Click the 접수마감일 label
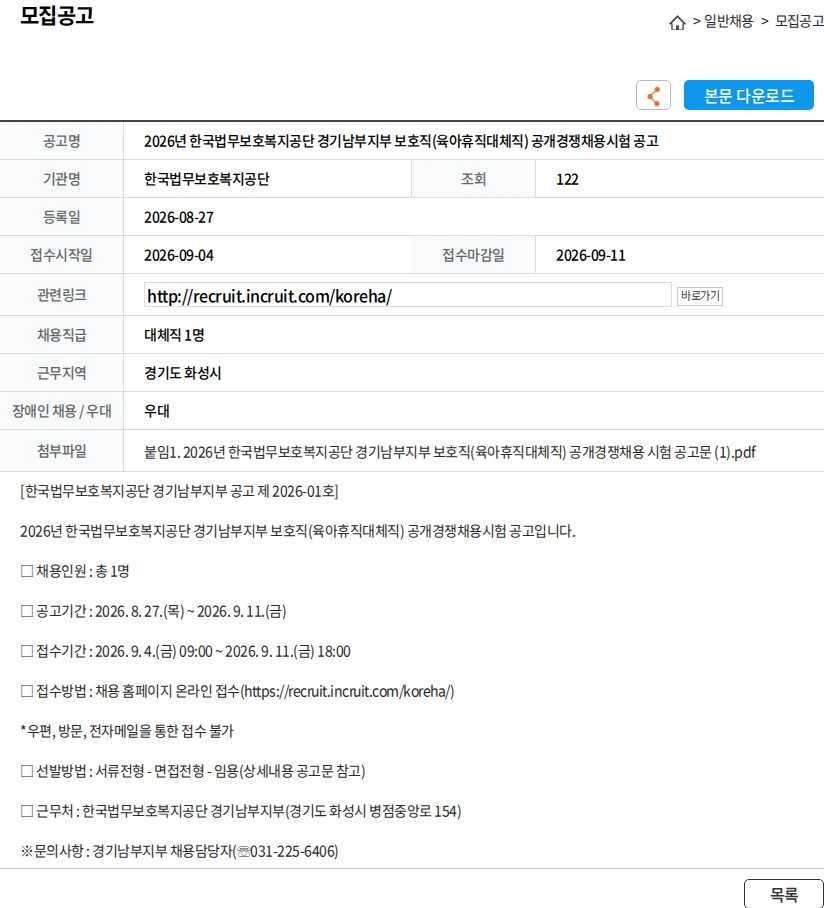This screenshot has height=908, width=824. (x=473, y=255)
